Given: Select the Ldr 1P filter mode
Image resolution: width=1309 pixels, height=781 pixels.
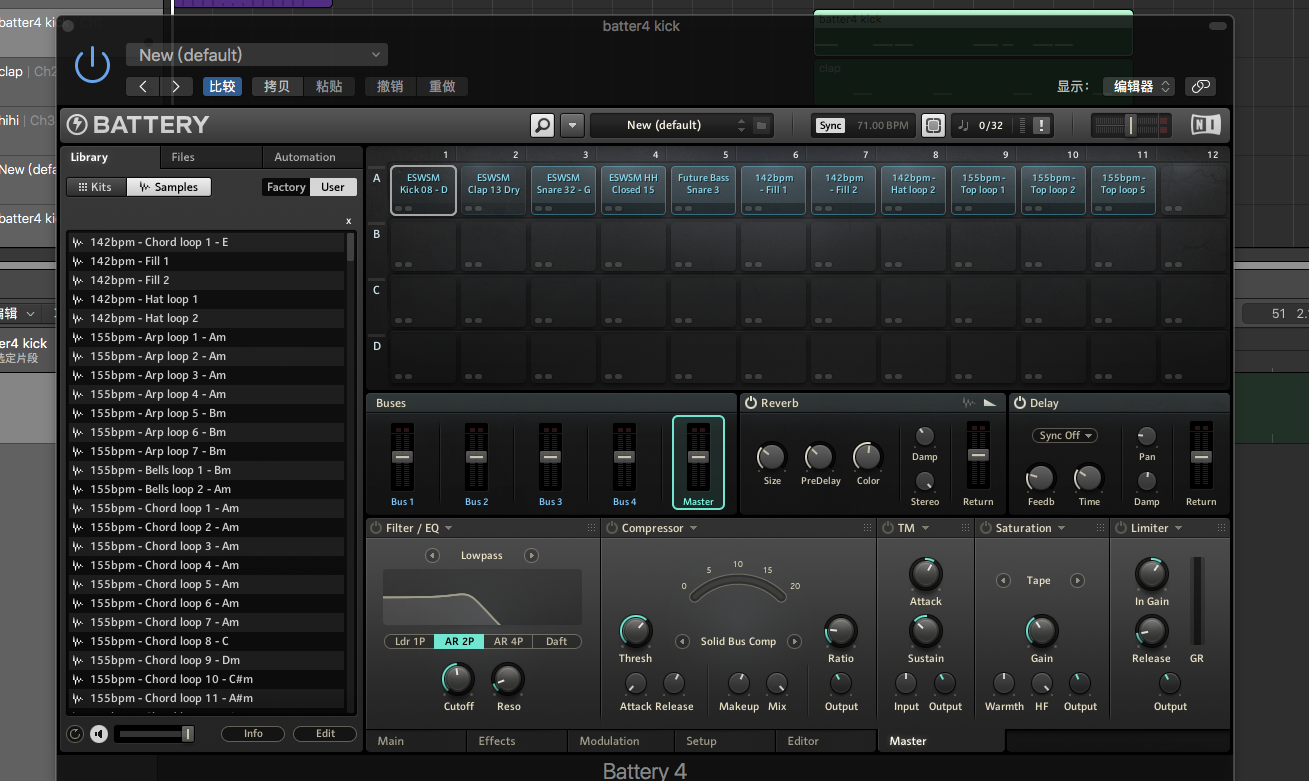Looking at the screenshot, I should pos(409,642).
